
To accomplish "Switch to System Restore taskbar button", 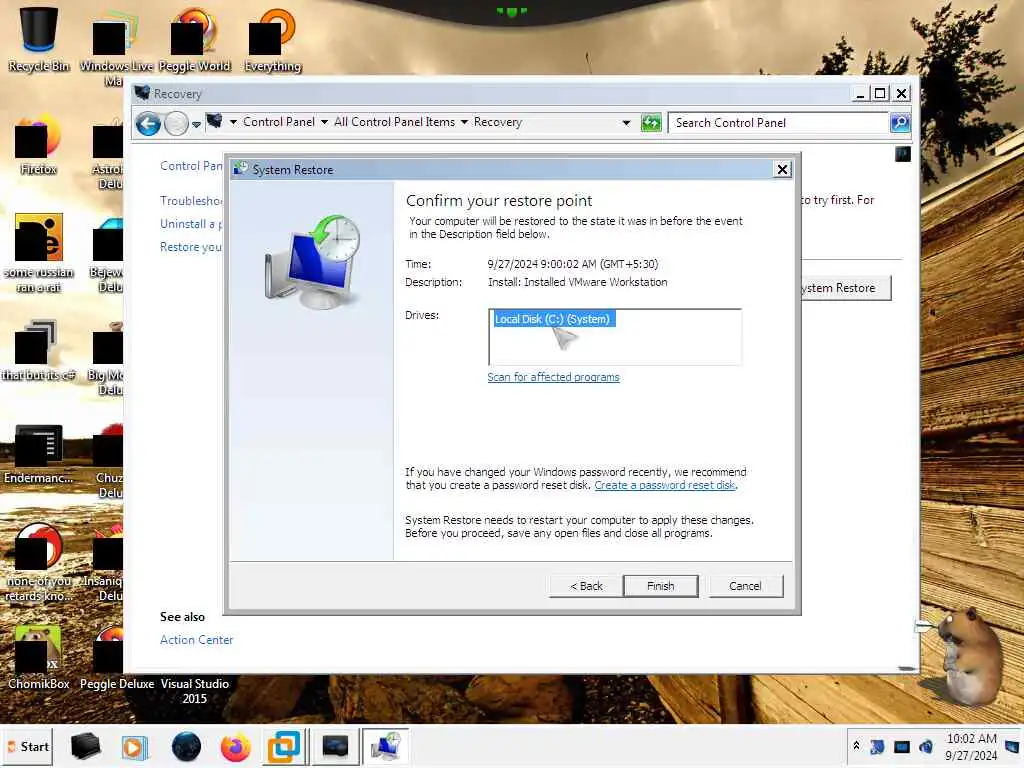I will point(385,746).
